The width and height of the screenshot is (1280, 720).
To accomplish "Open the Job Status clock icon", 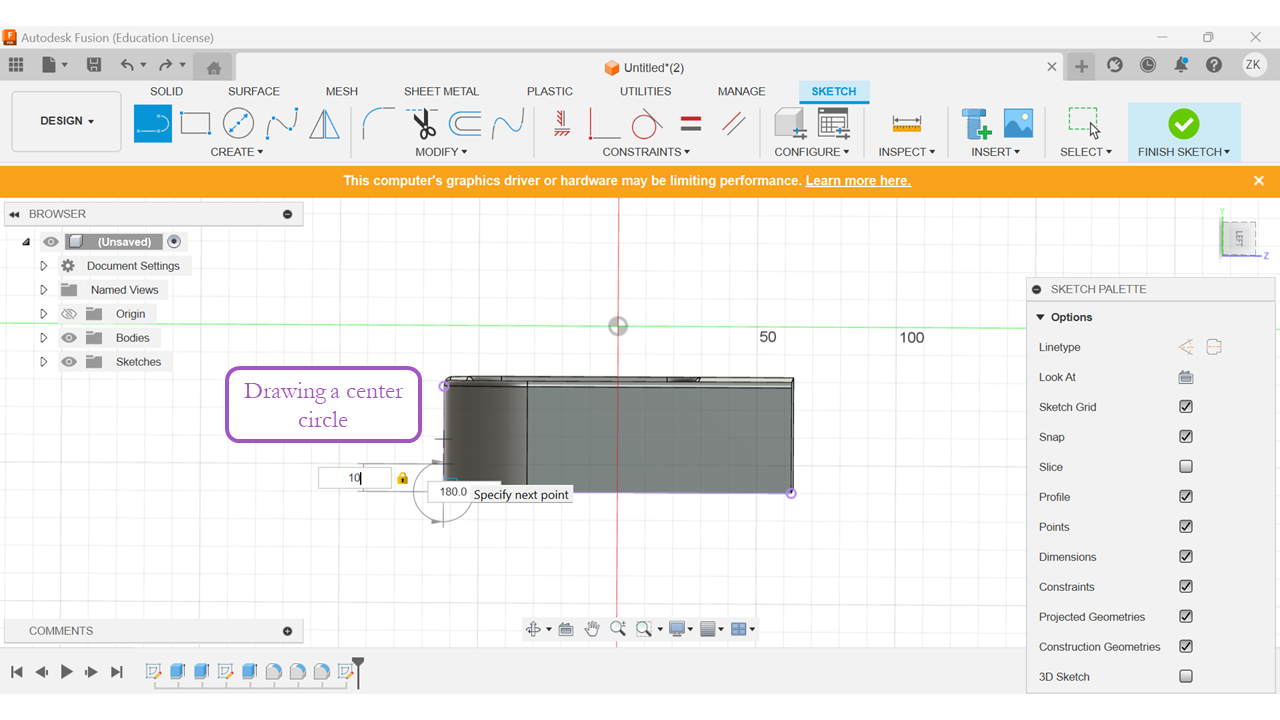I will [x=1148, y=65].
